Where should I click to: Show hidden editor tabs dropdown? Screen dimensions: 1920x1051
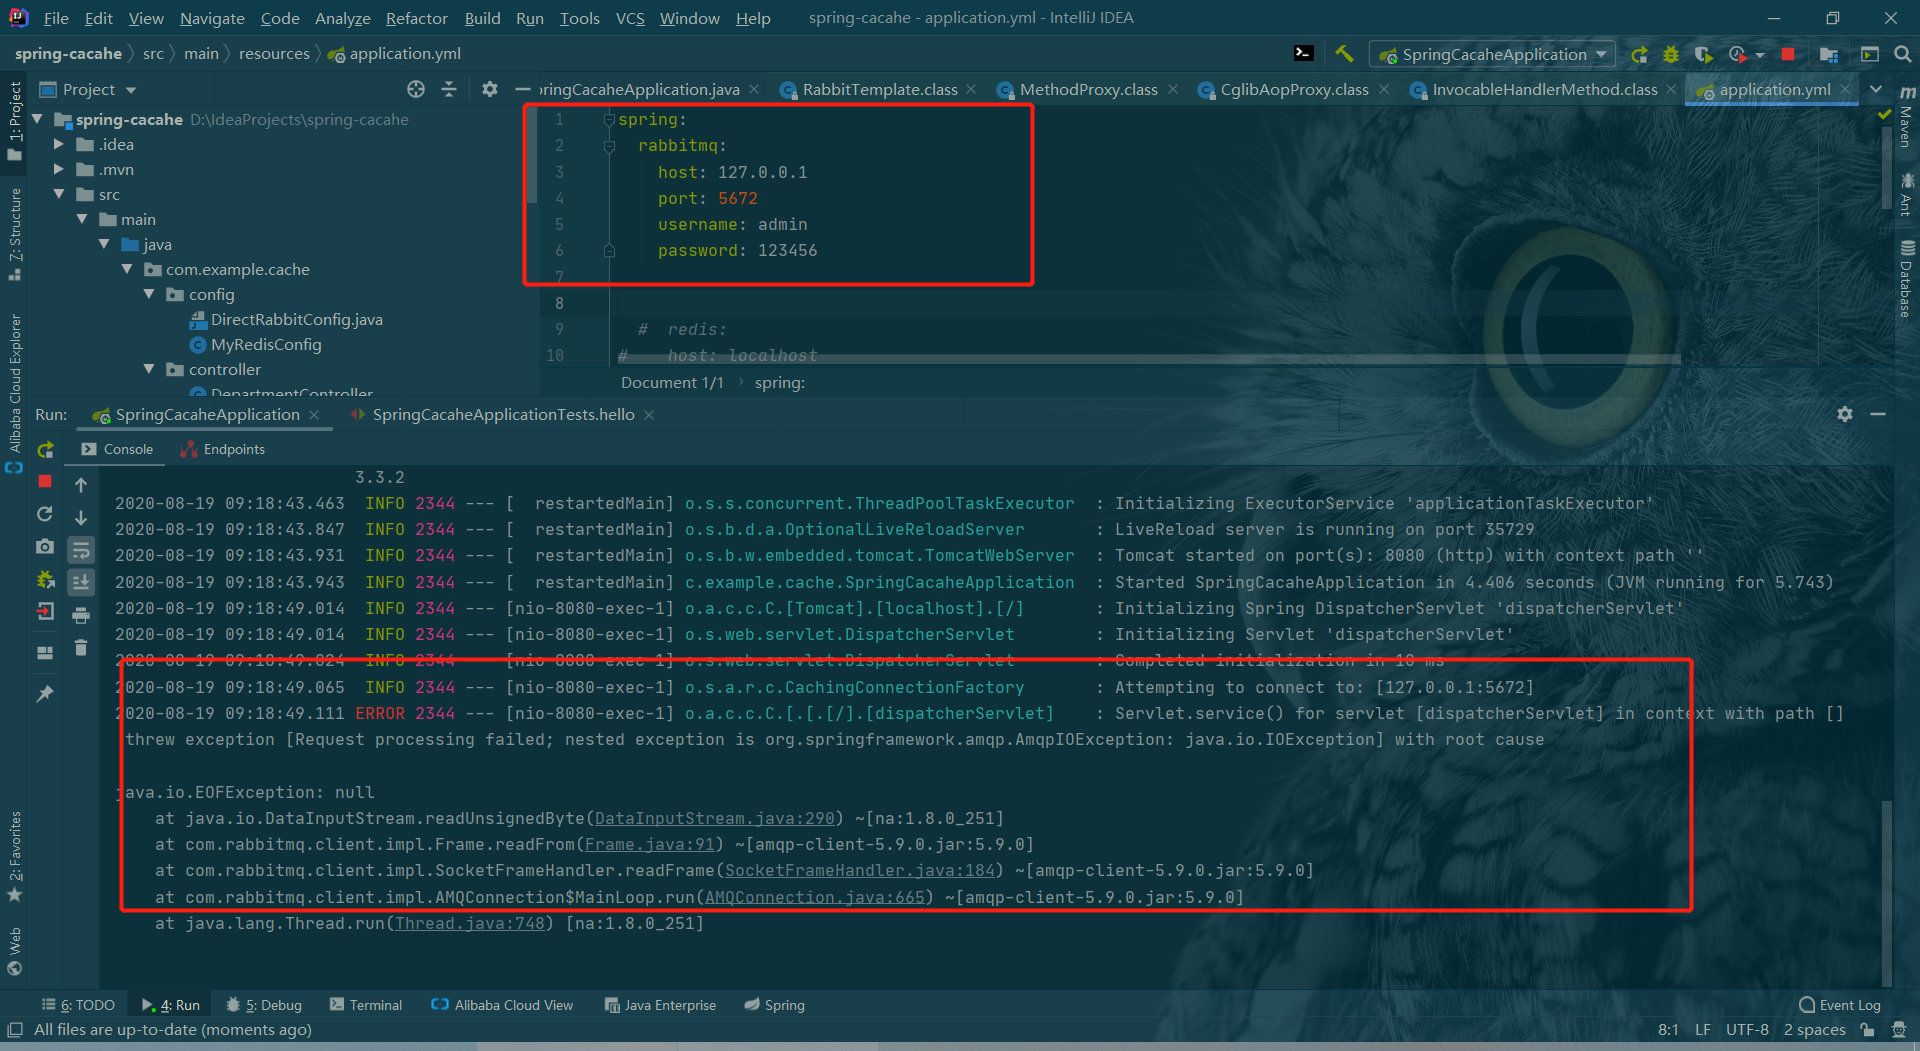1876,89
